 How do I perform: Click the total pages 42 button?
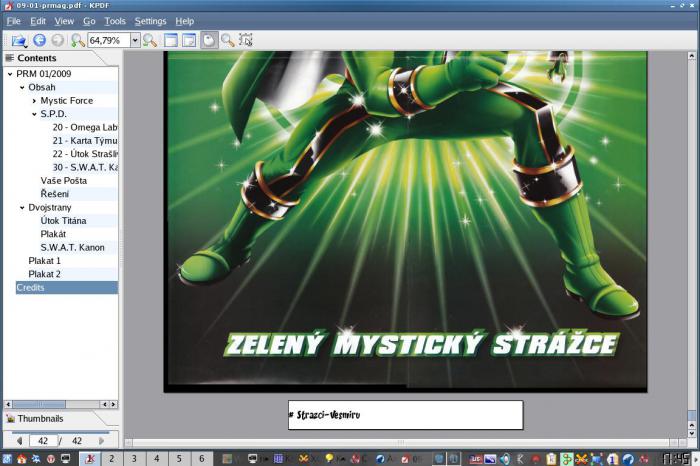click(x=77, y=441)
